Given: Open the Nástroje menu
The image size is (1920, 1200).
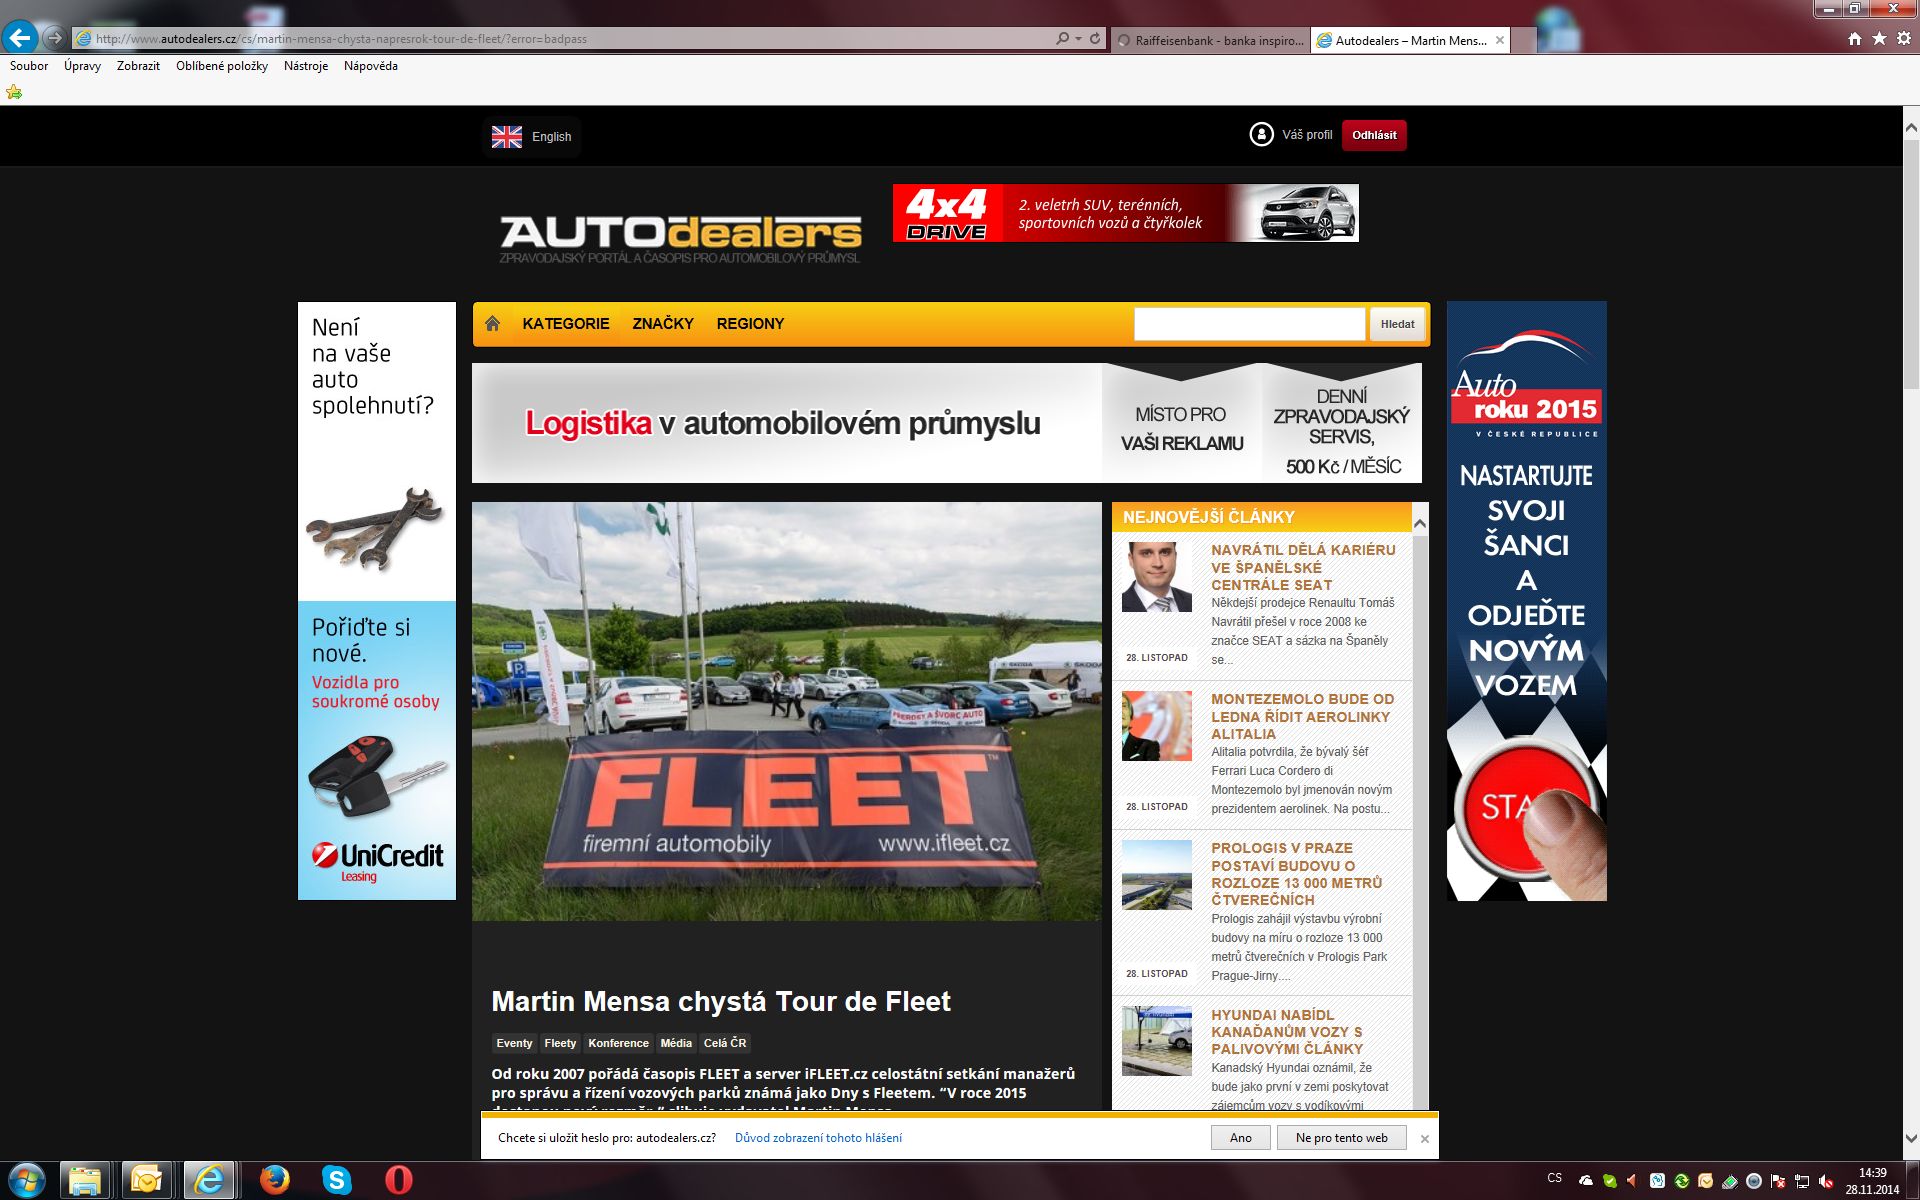Looking at the screenshot, I should [306, 66].
